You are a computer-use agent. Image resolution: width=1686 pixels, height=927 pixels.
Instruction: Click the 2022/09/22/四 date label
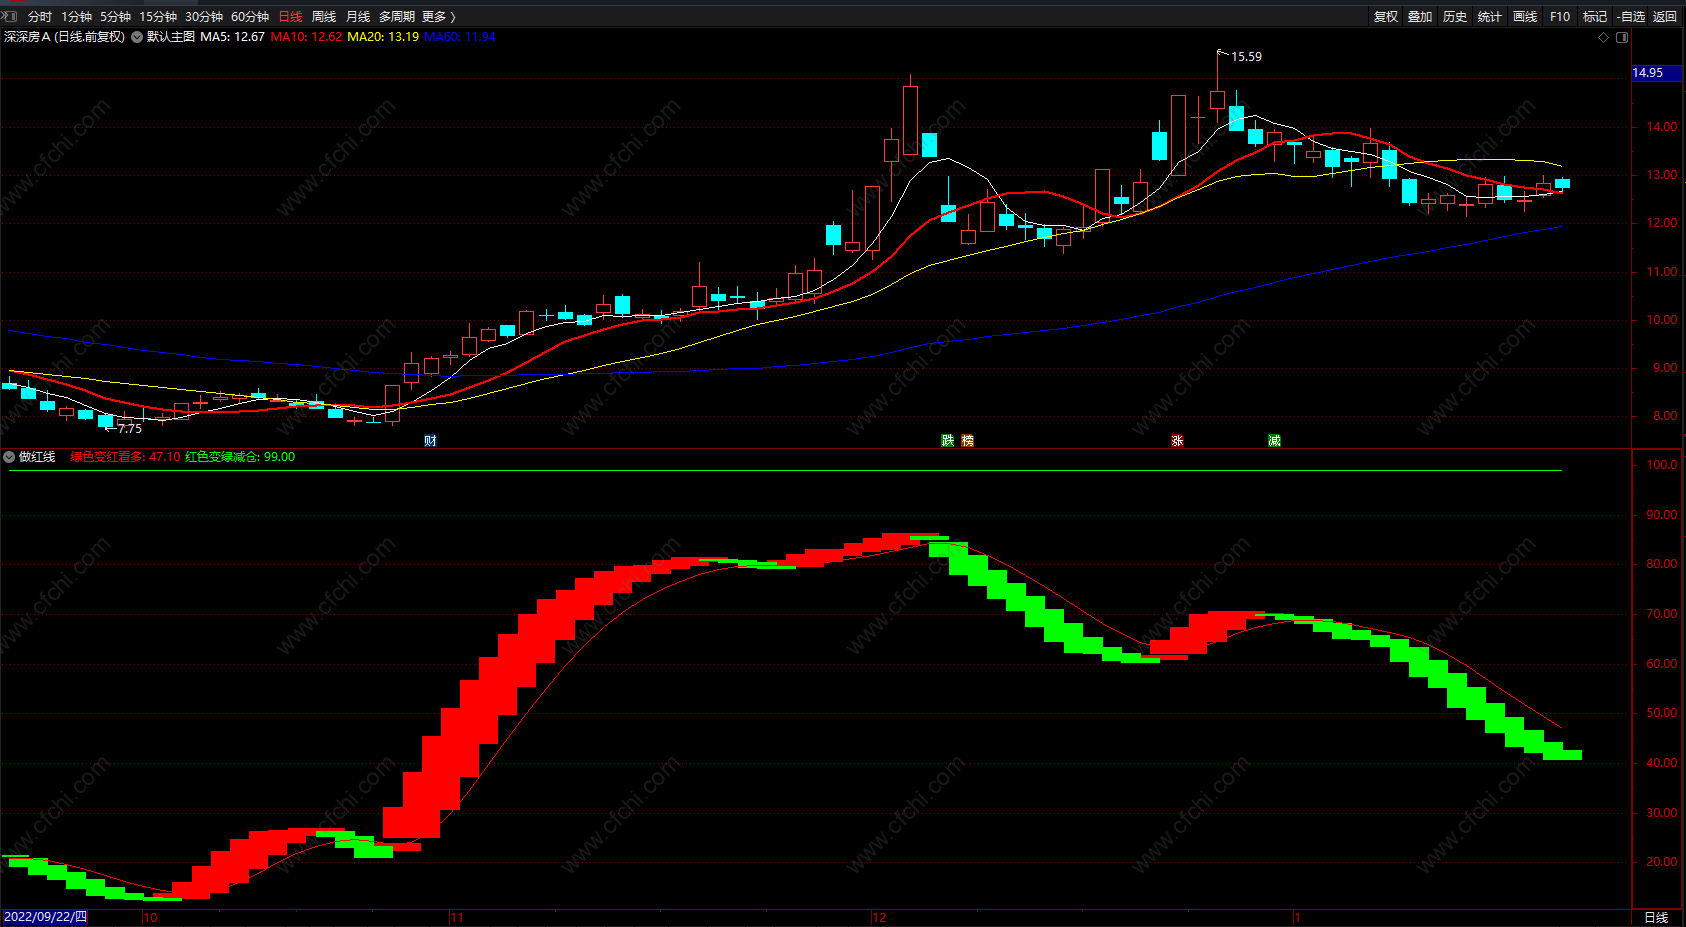(x=45, y=917)
